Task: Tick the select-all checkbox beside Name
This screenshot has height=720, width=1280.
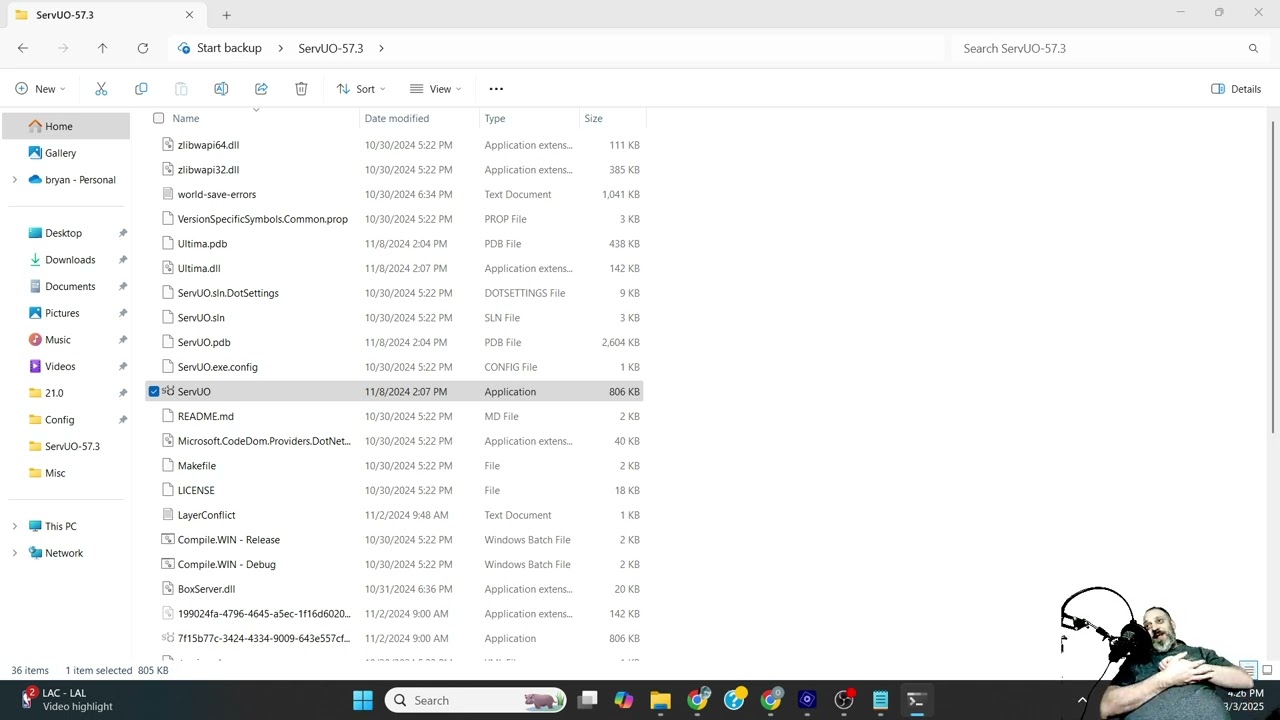Action: 158,118
